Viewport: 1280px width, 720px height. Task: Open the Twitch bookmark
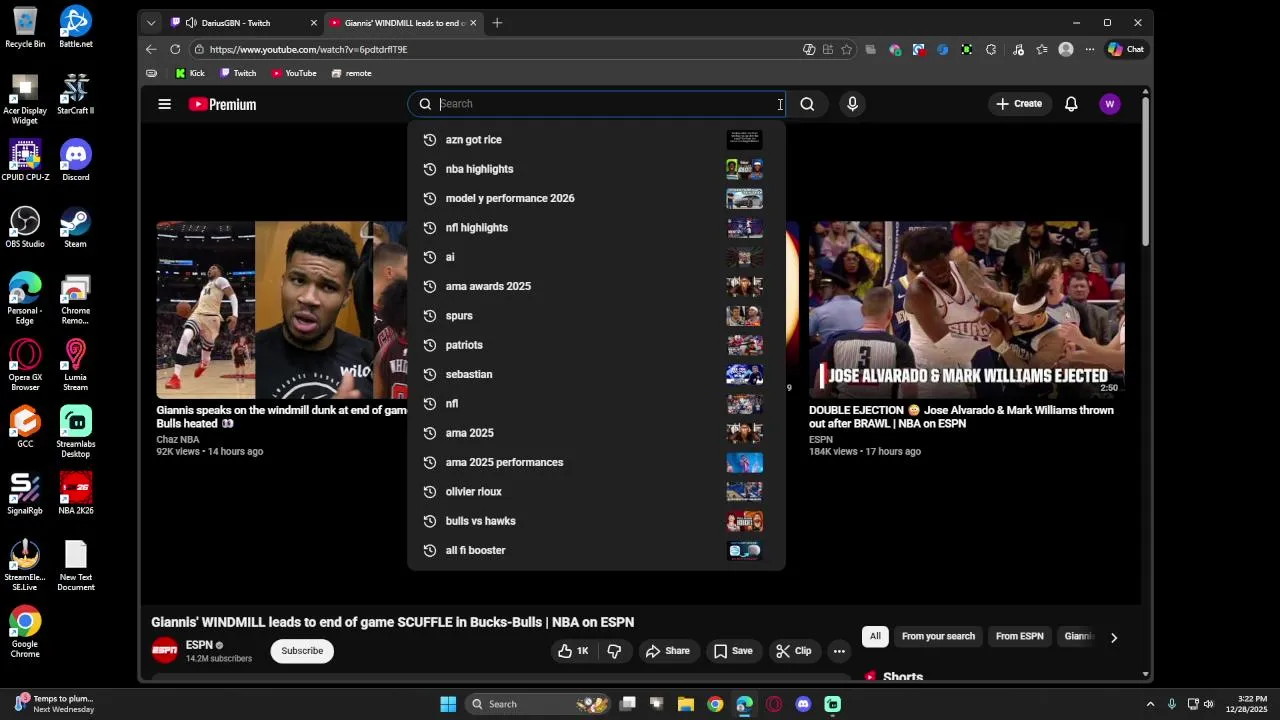(x=238, y=73)
